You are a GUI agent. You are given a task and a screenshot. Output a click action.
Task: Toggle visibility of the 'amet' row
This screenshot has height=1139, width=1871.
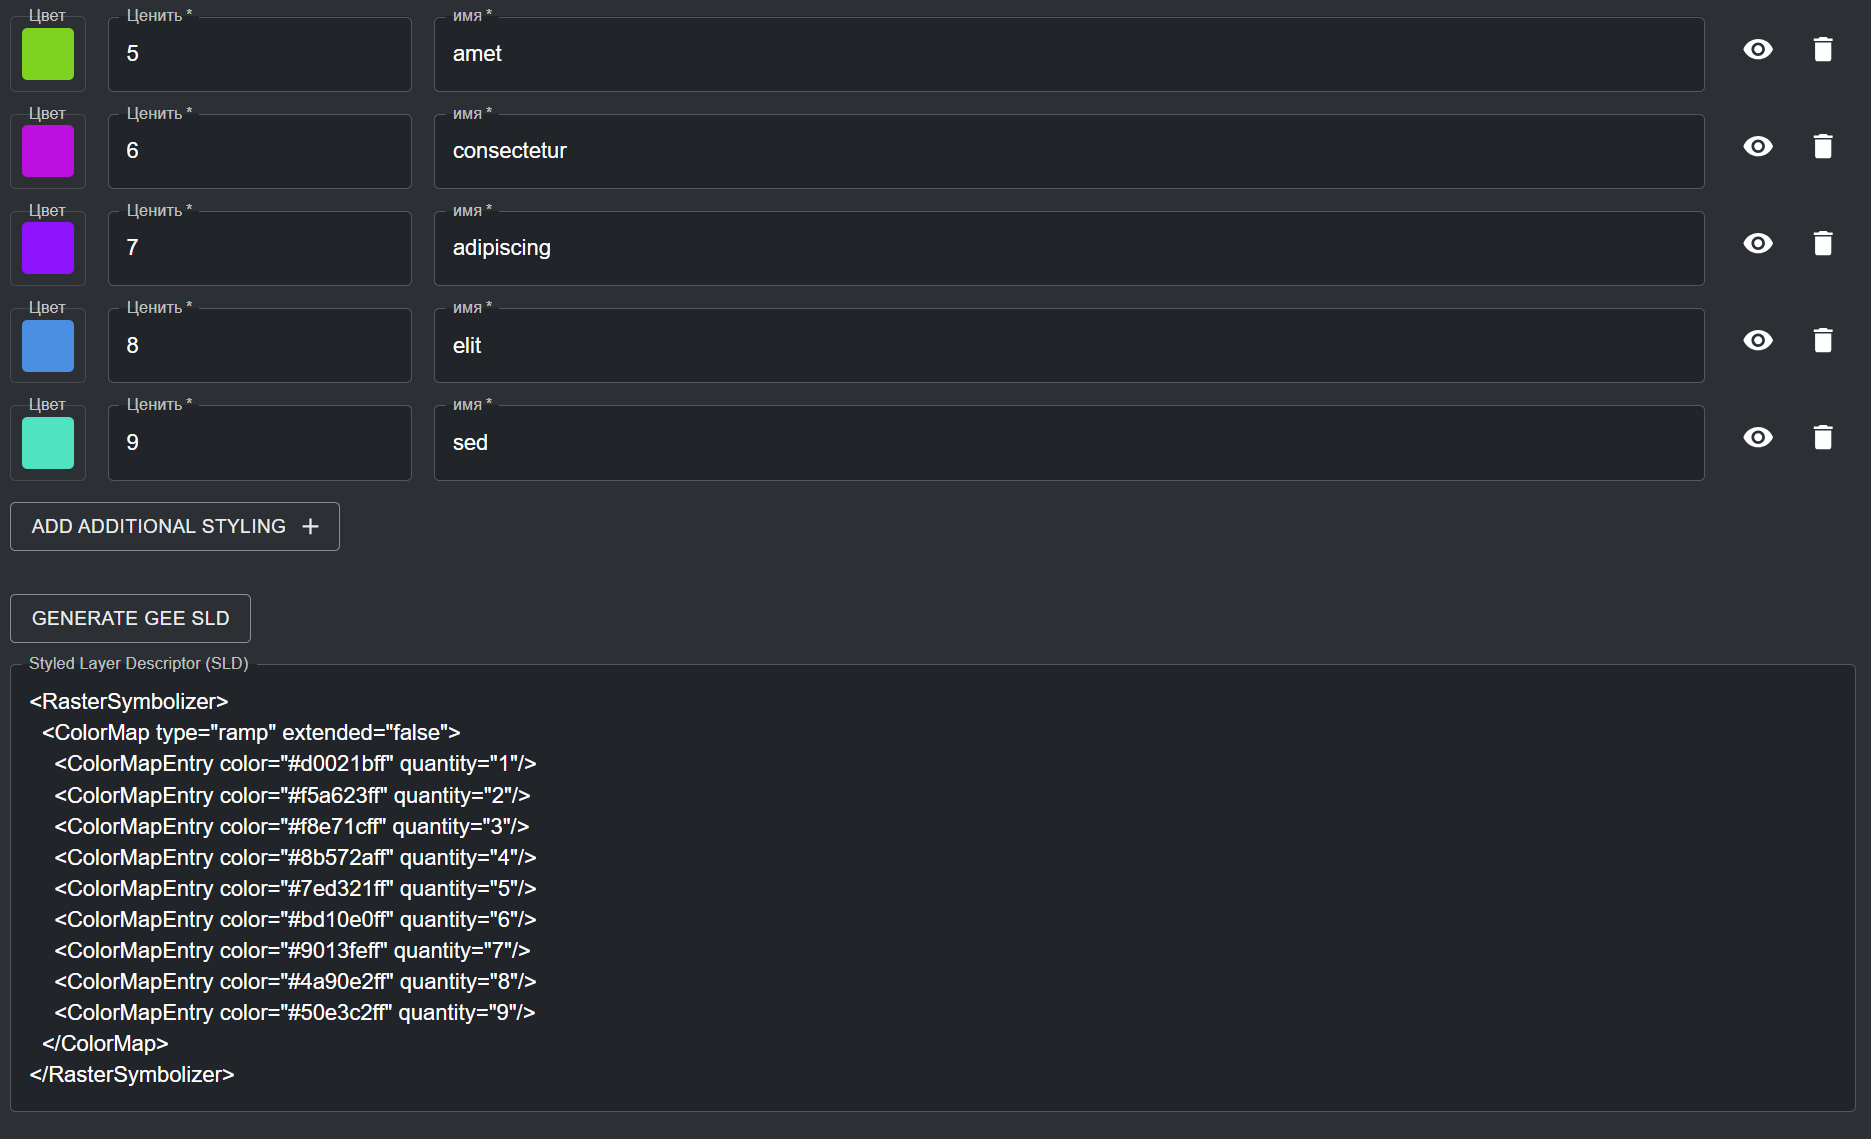[x=1758, y=50]
